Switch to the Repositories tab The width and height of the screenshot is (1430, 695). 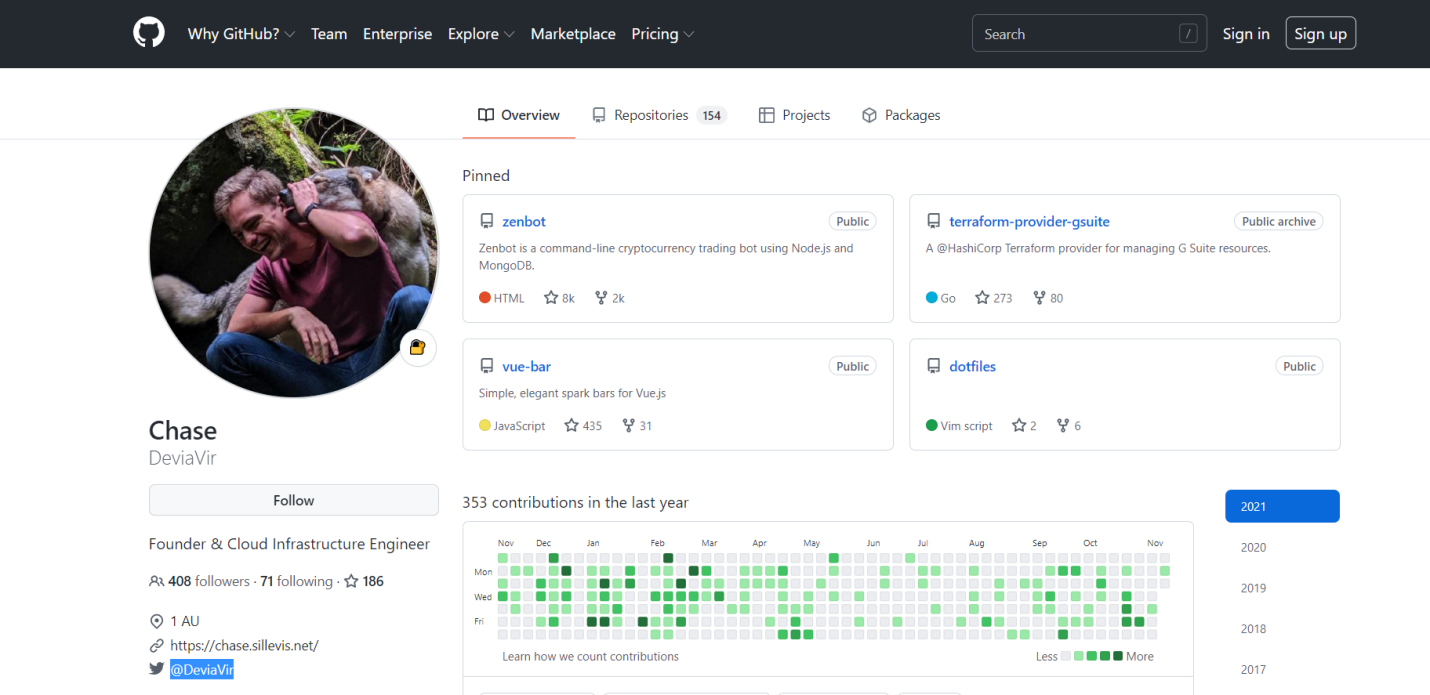658,115
